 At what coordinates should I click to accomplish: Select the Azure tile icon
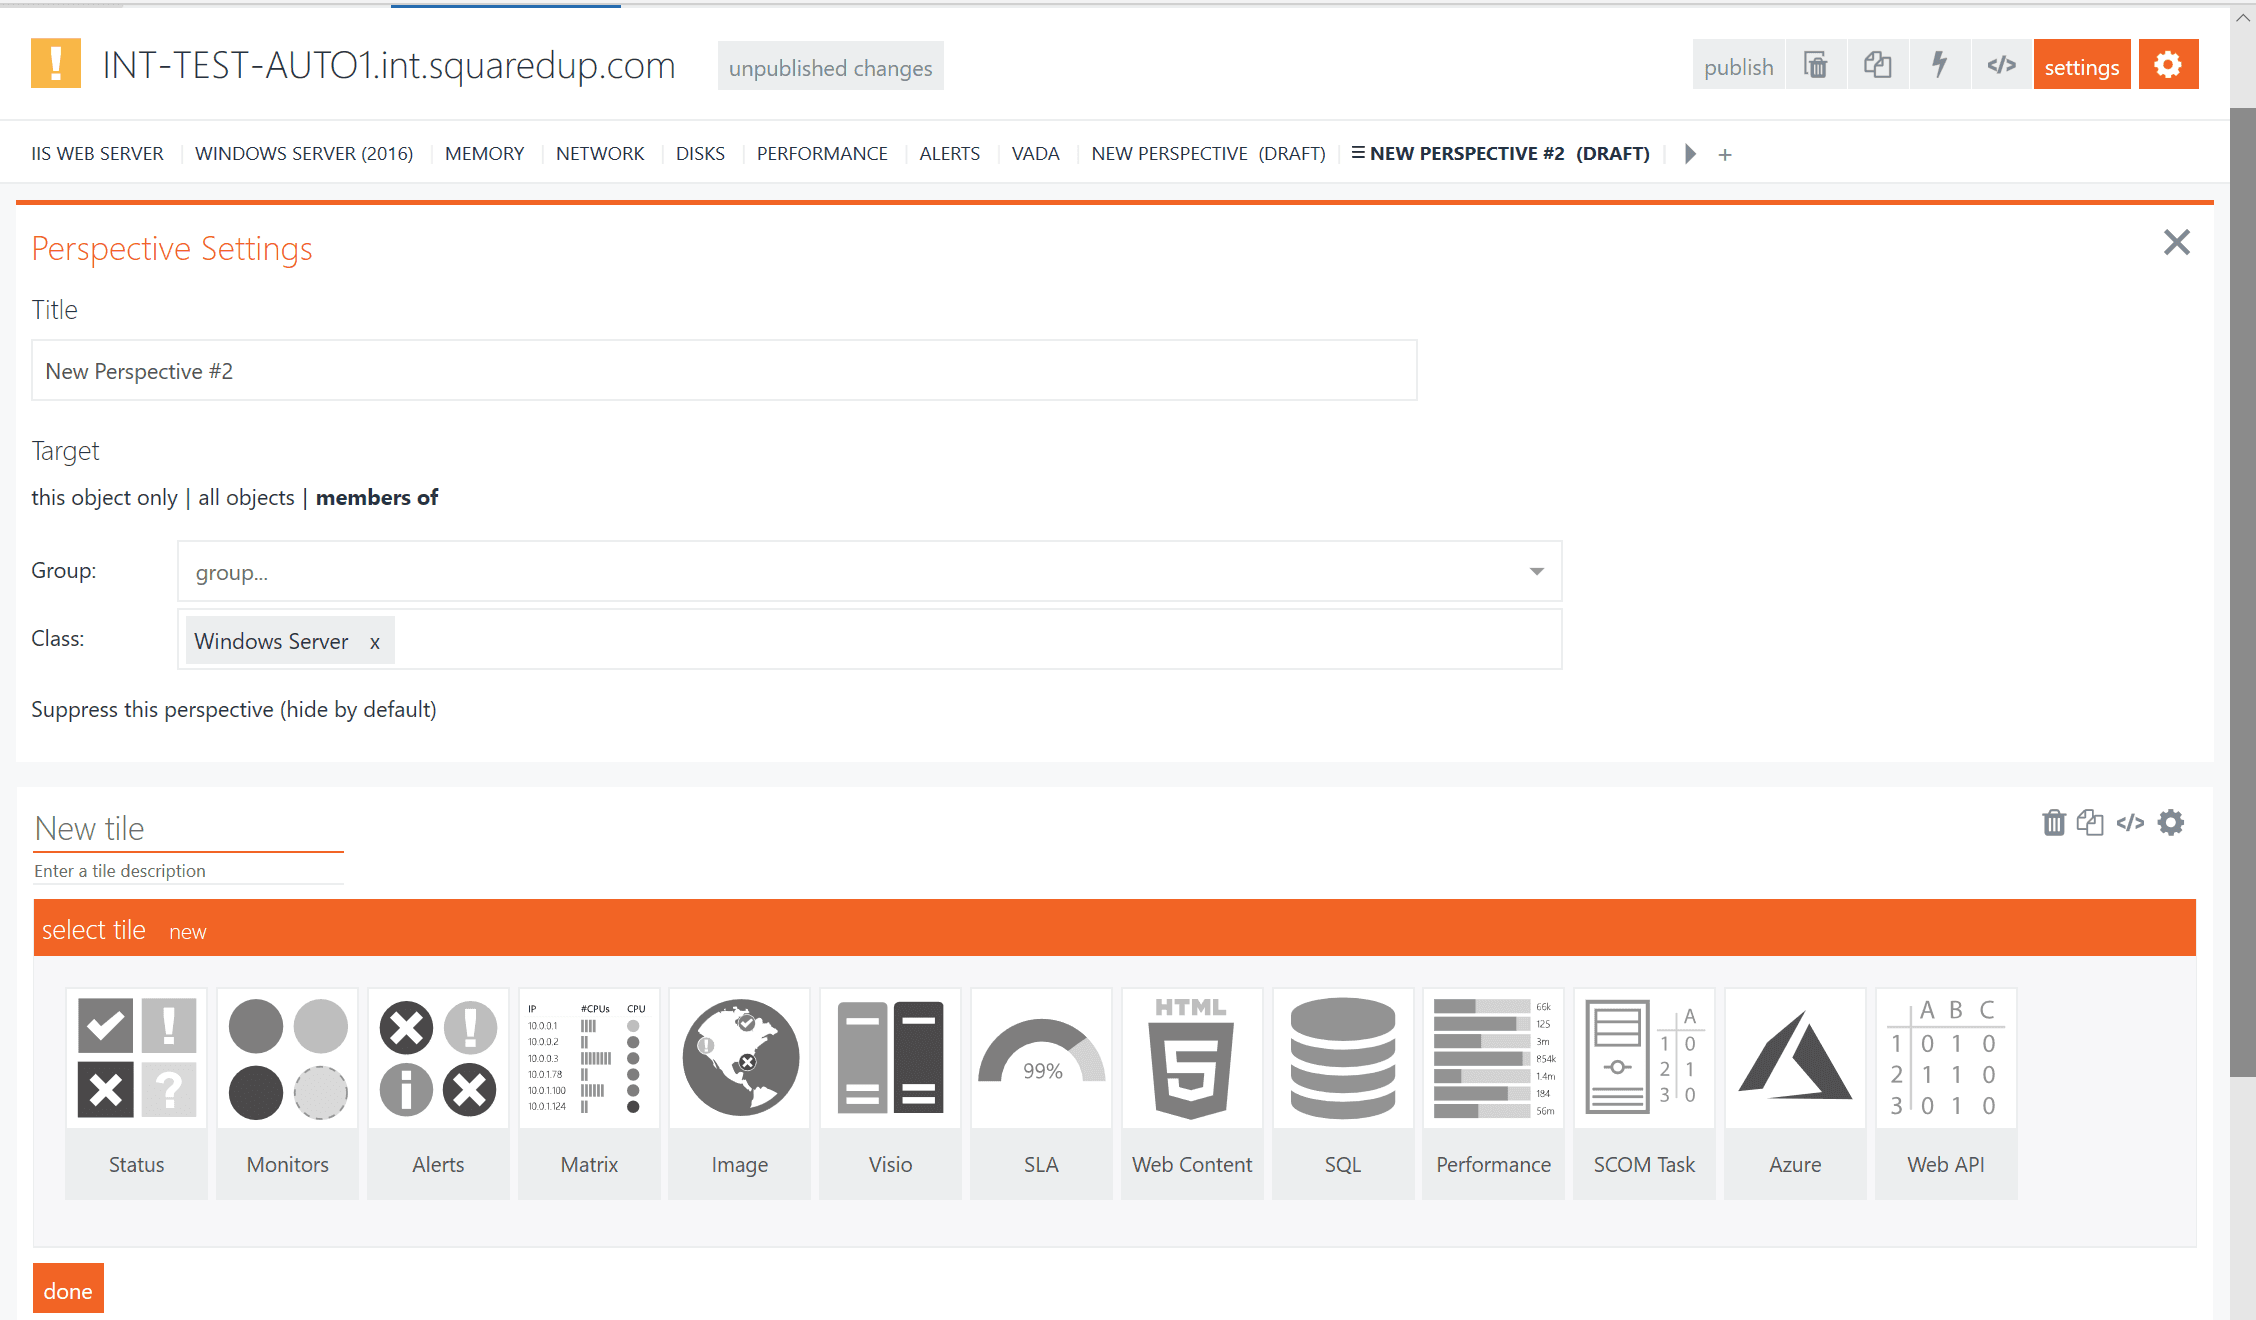pyautogui.click(x=1795, y=1091)
